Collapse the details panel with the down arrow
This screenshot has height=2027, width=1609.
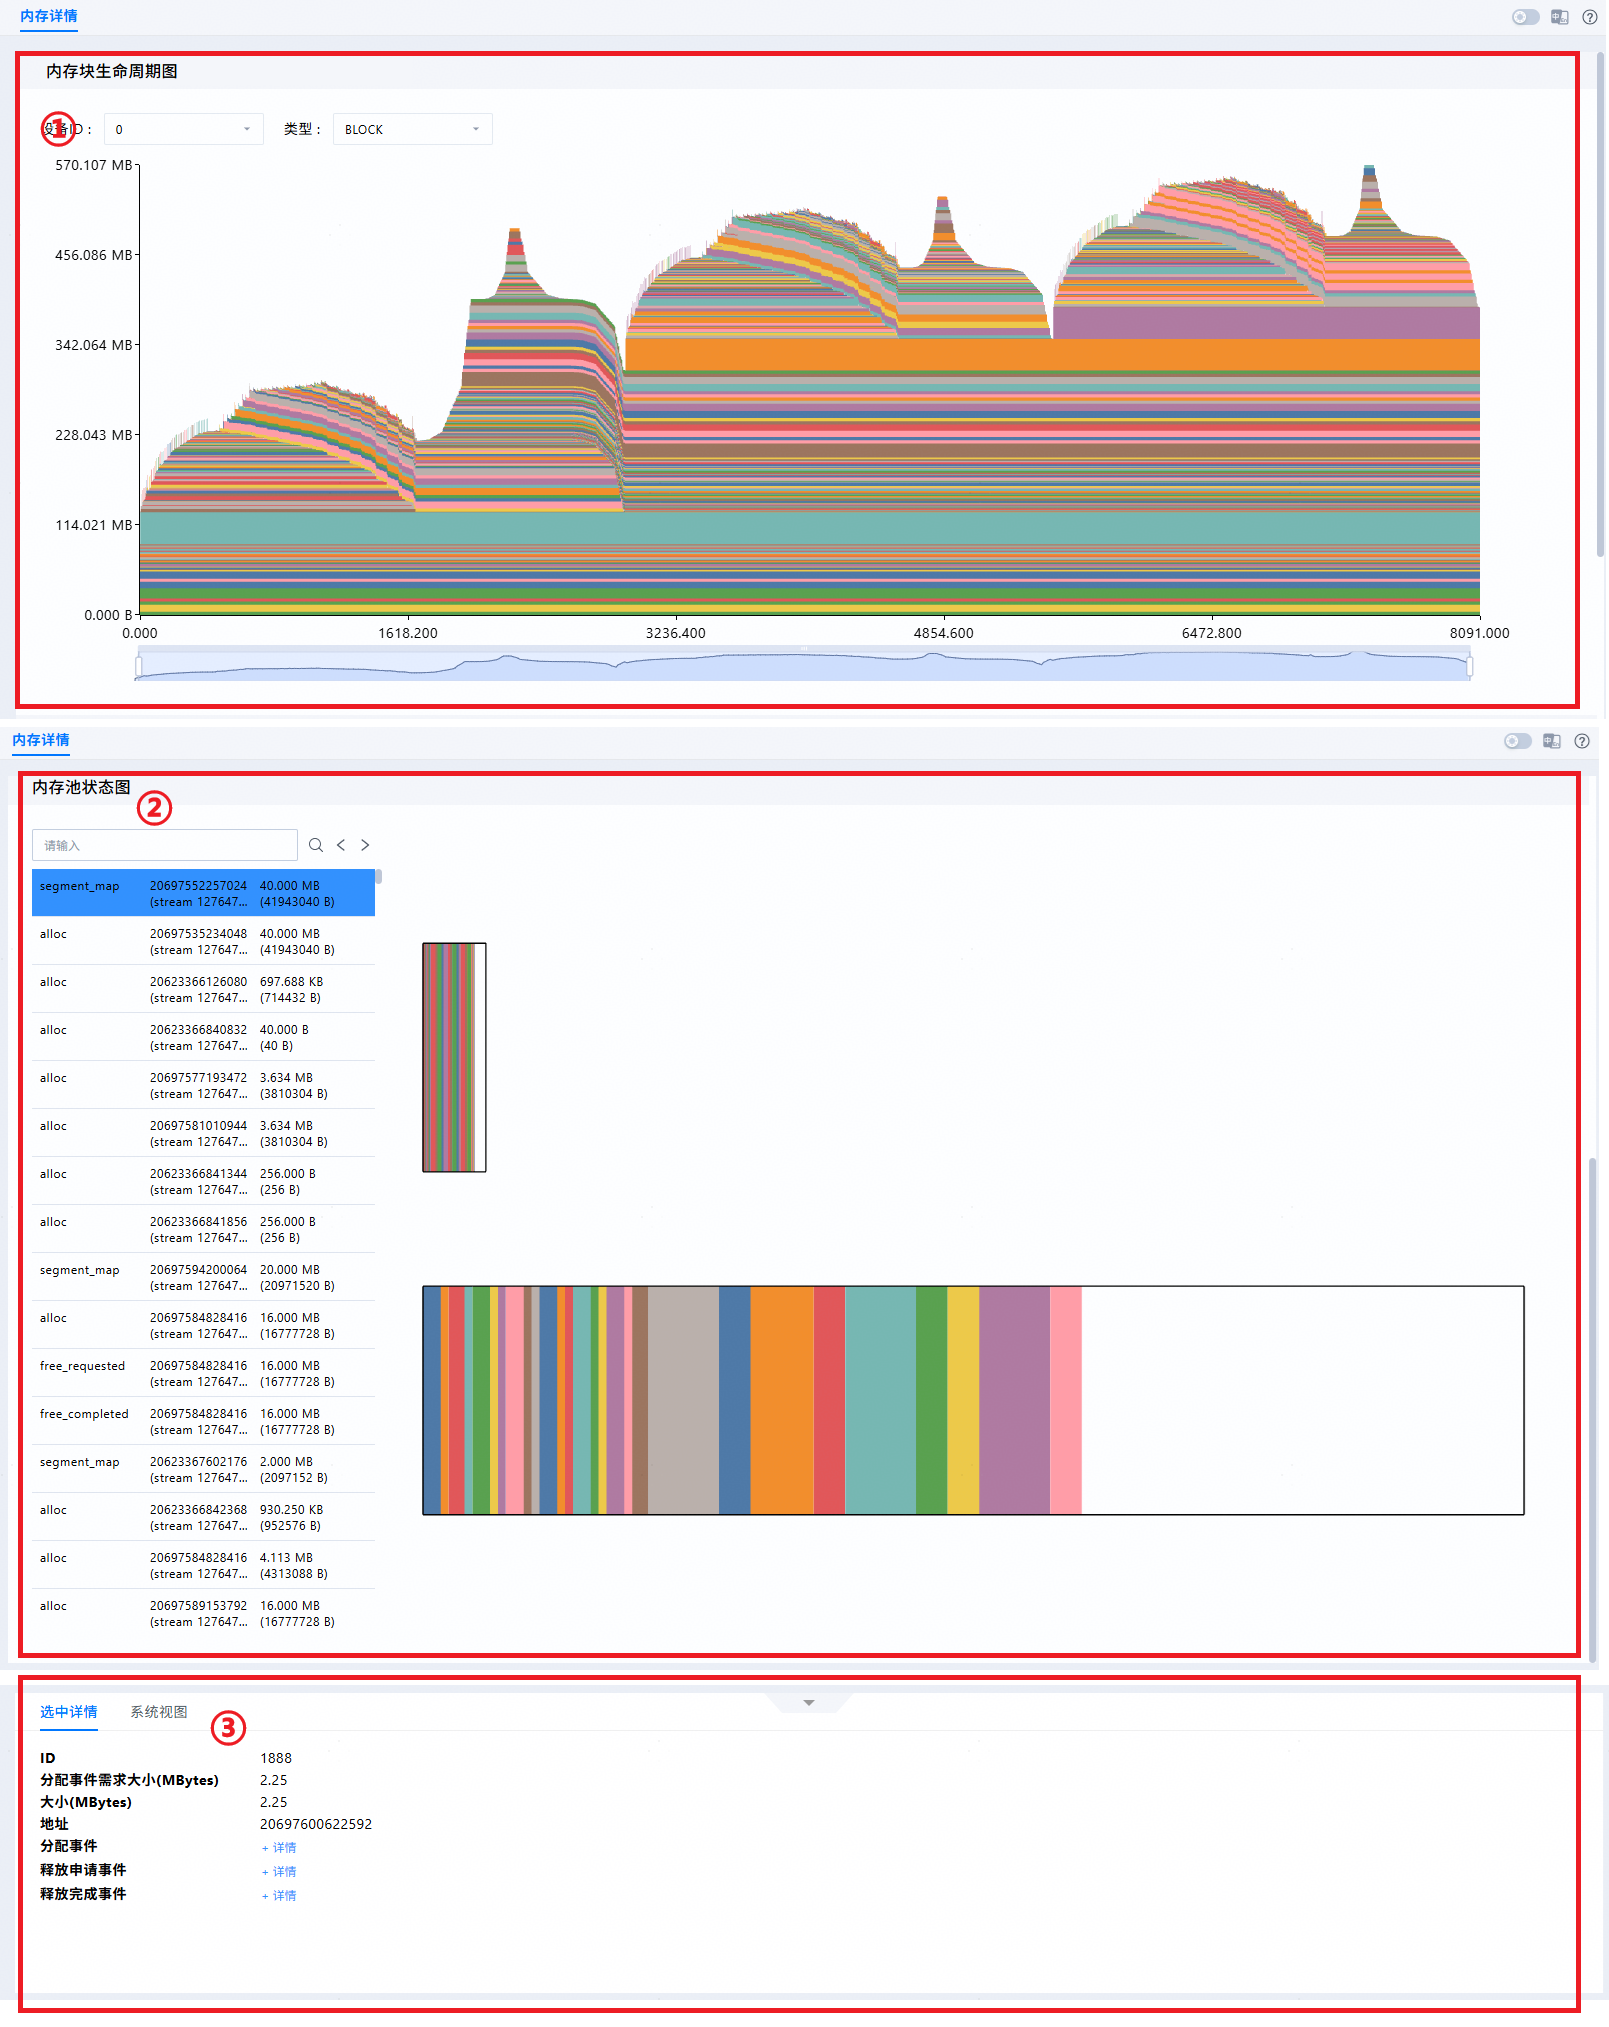tap(809, 1703)
